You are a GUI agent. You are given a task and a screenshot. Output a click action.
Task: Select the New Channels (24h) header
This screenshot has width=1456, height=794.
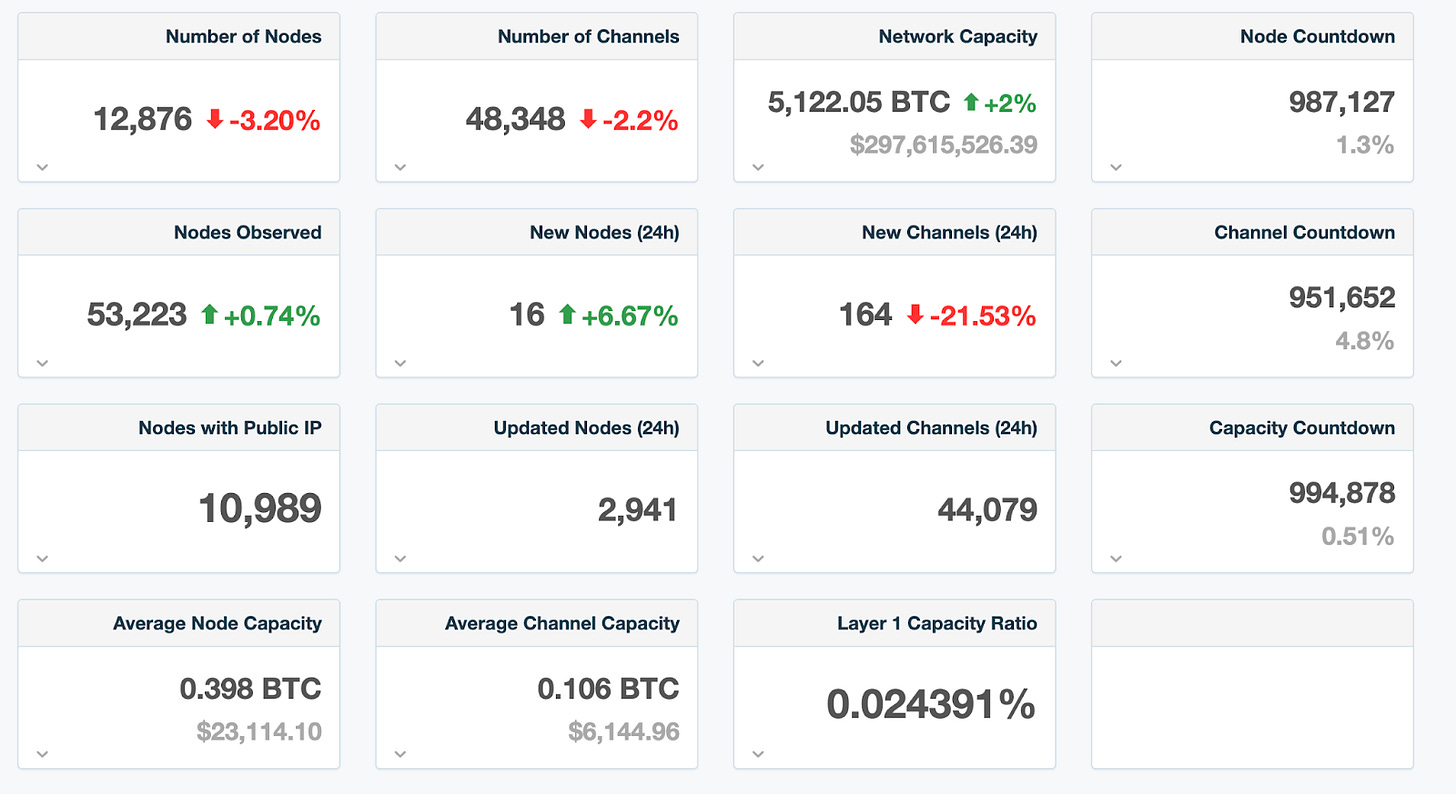click(x=949, y=232)
